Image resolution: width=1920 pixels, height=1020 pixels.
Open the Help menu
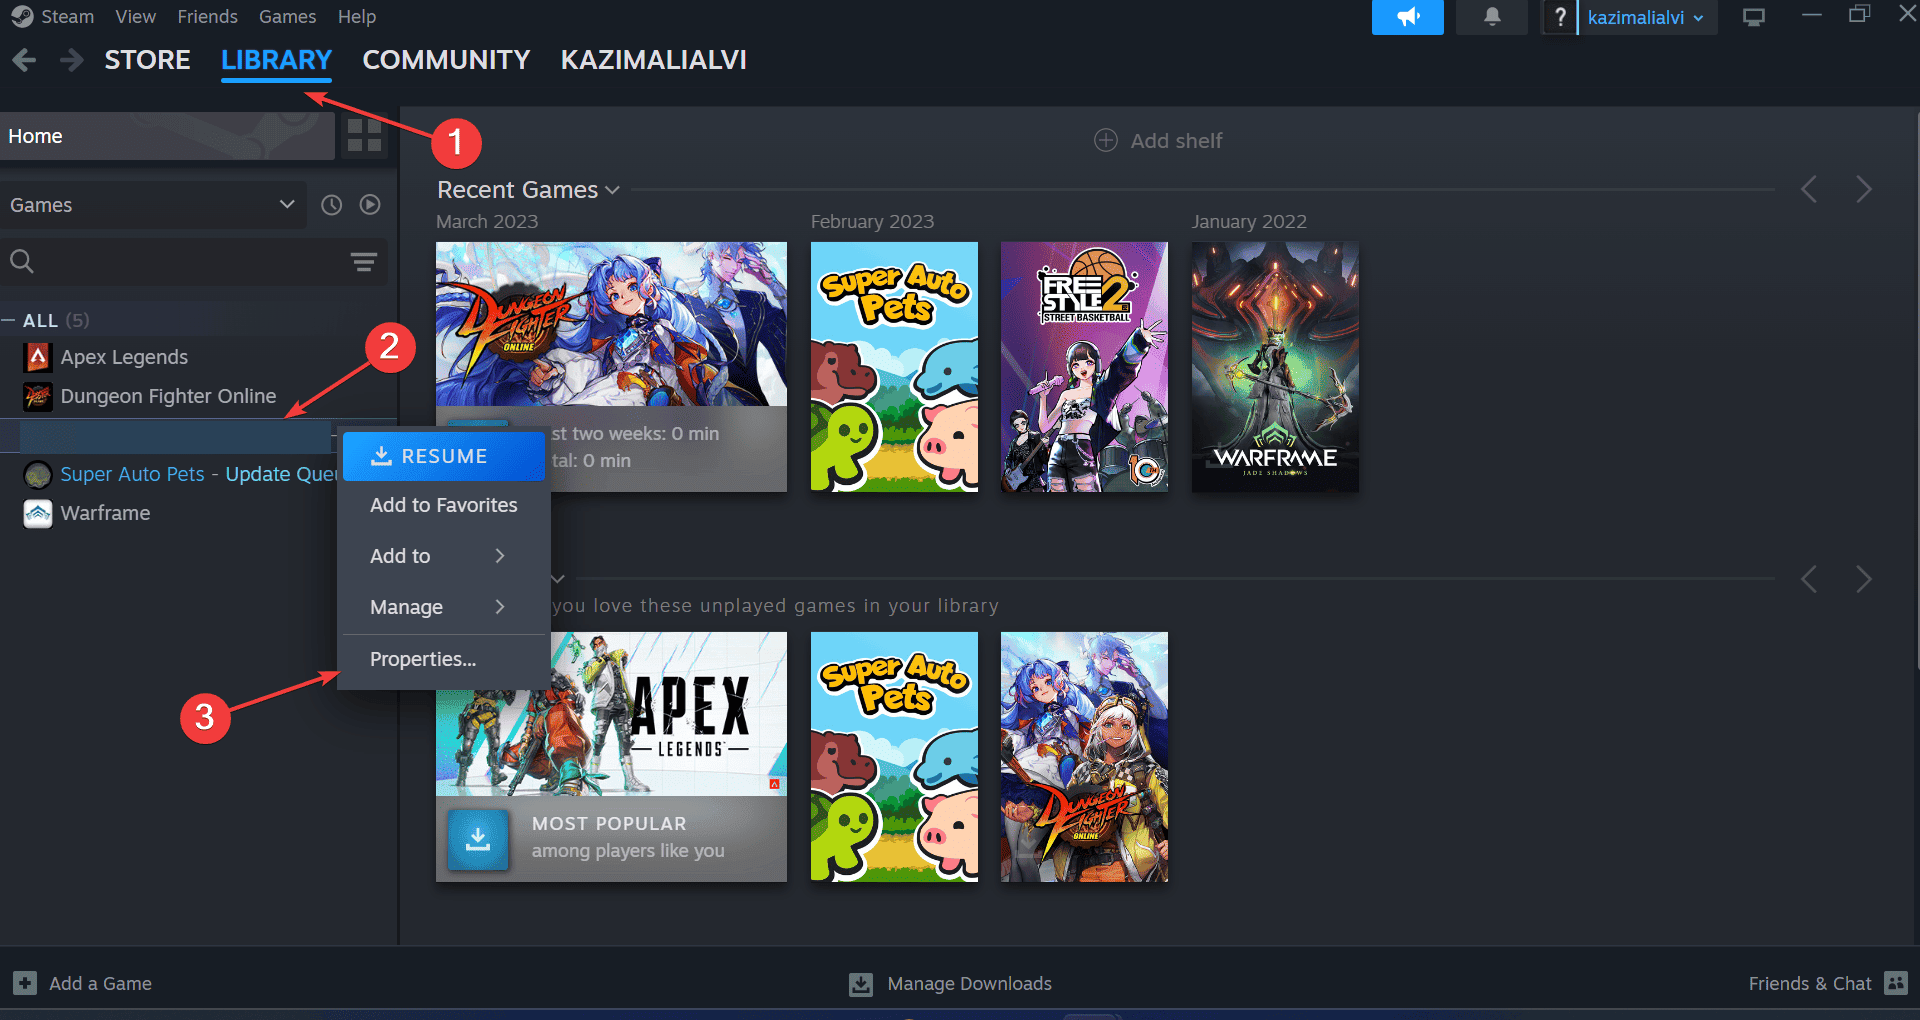(x=357, y=17)
